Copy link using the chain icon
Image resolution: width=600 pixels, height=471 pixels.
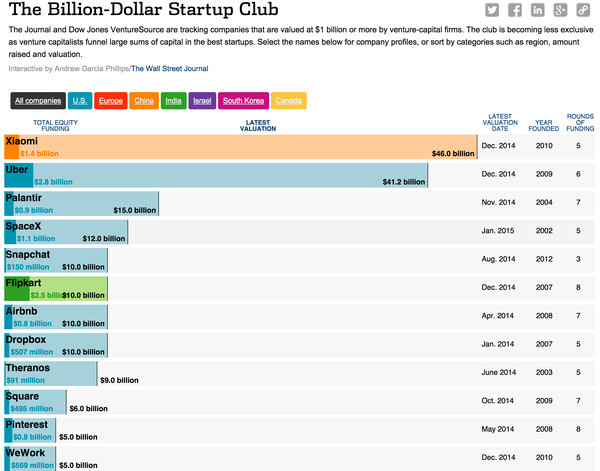pos(583,10)
